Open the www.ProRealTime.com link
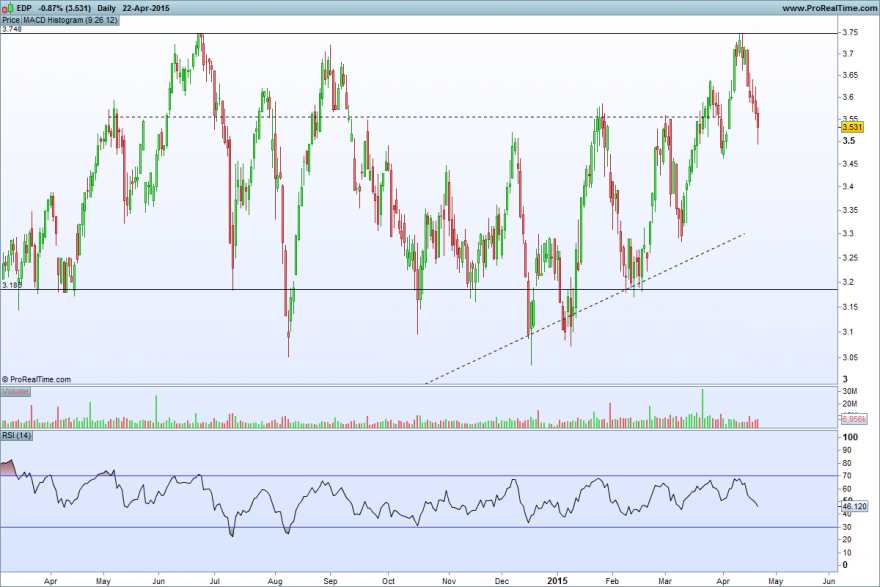Screen dimensions: 880x587 pos(829,8)
